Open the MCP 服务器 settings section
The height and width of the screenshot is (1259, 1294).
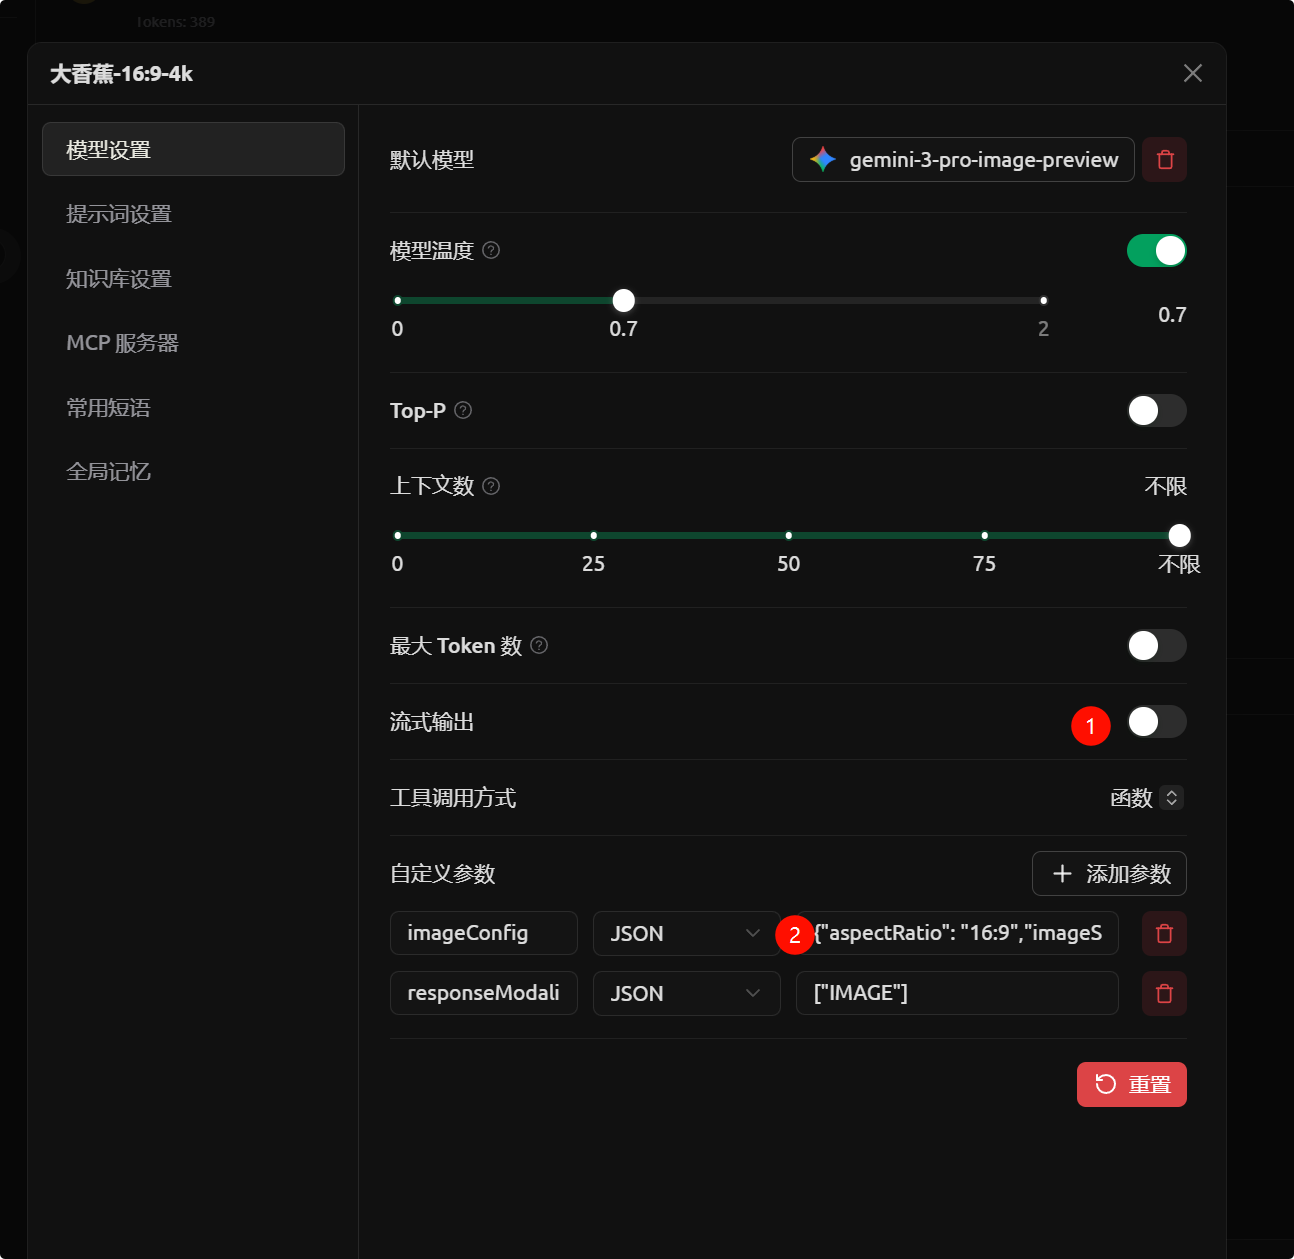point(122,342)
